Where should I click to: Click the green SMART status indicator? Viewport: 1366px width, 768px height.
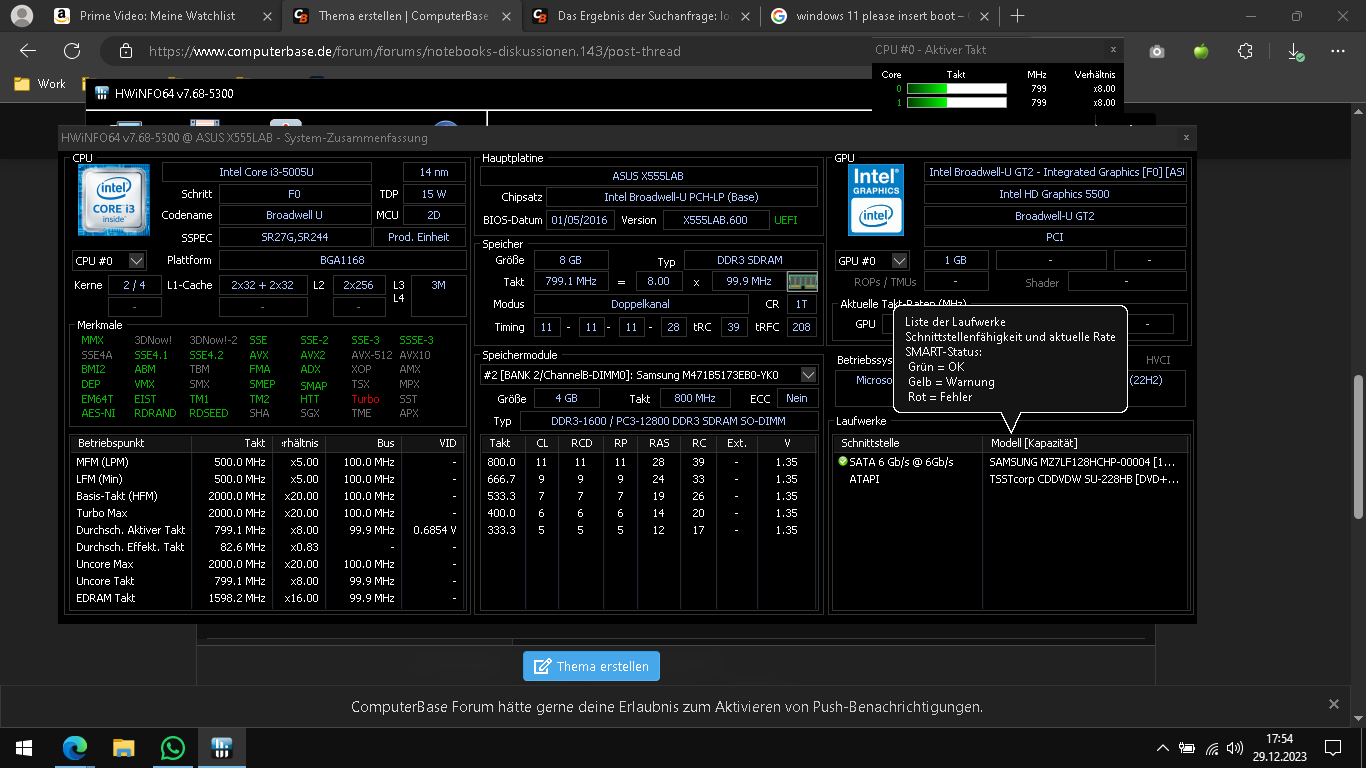[843, 462]
